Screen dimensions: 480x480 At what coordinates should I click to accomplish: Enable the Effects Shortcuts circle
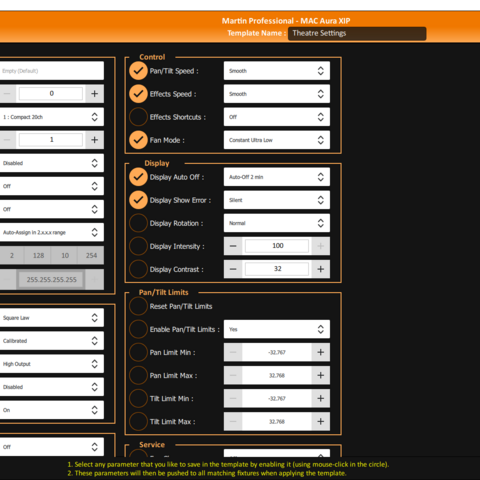click(x=138, y=117)
